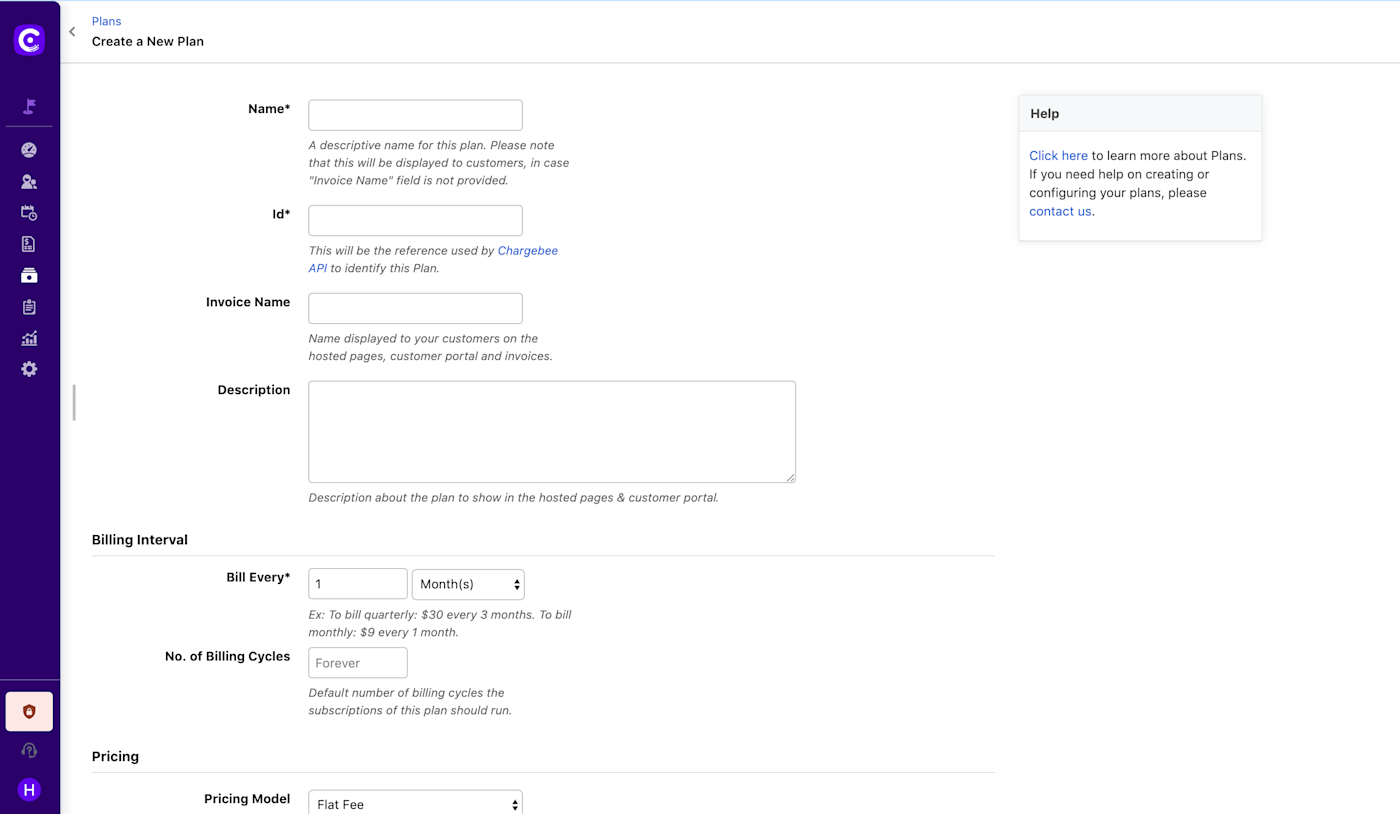This screenshot has width=1400, height=814.
Task: Select the Getting Started flag icon
Action: click(x=29, y=105)
